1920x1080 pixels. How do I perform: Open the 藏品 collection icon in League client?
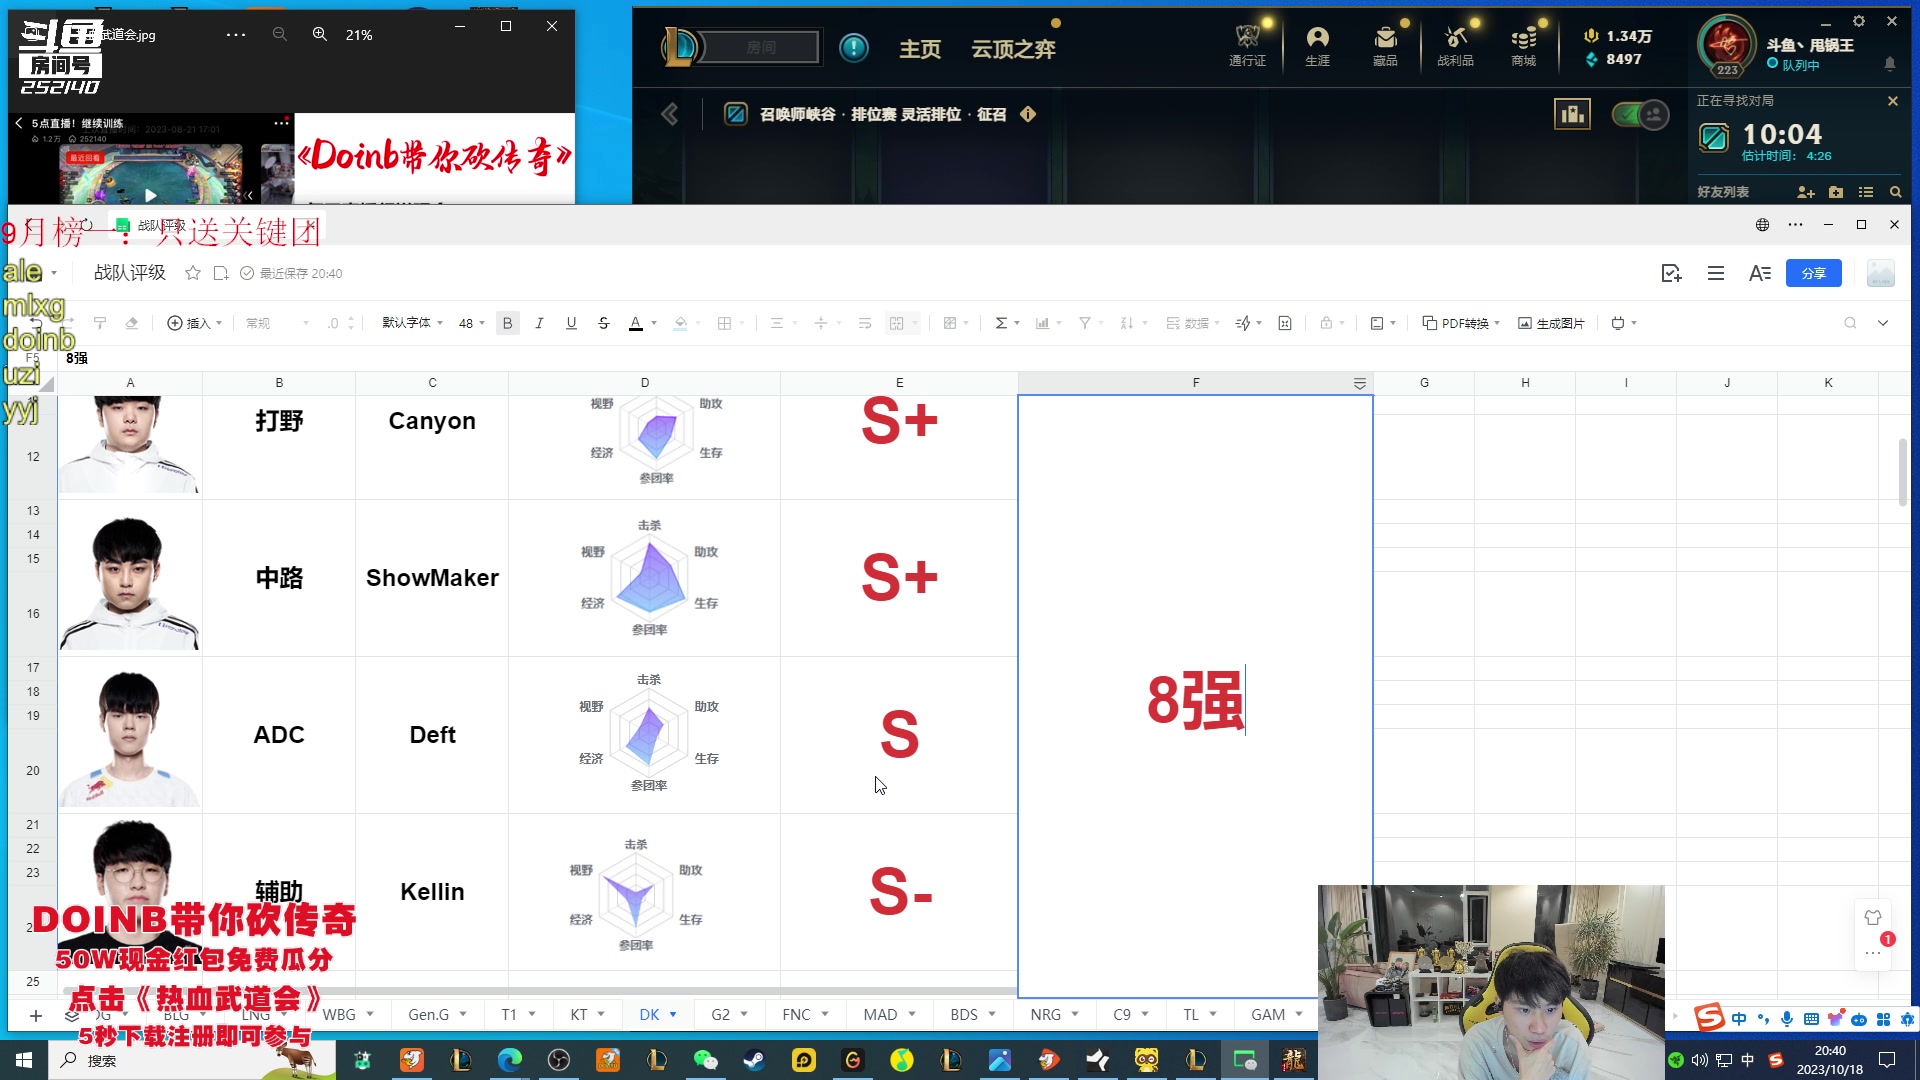pyautogui.click(x=1385, y=46)
